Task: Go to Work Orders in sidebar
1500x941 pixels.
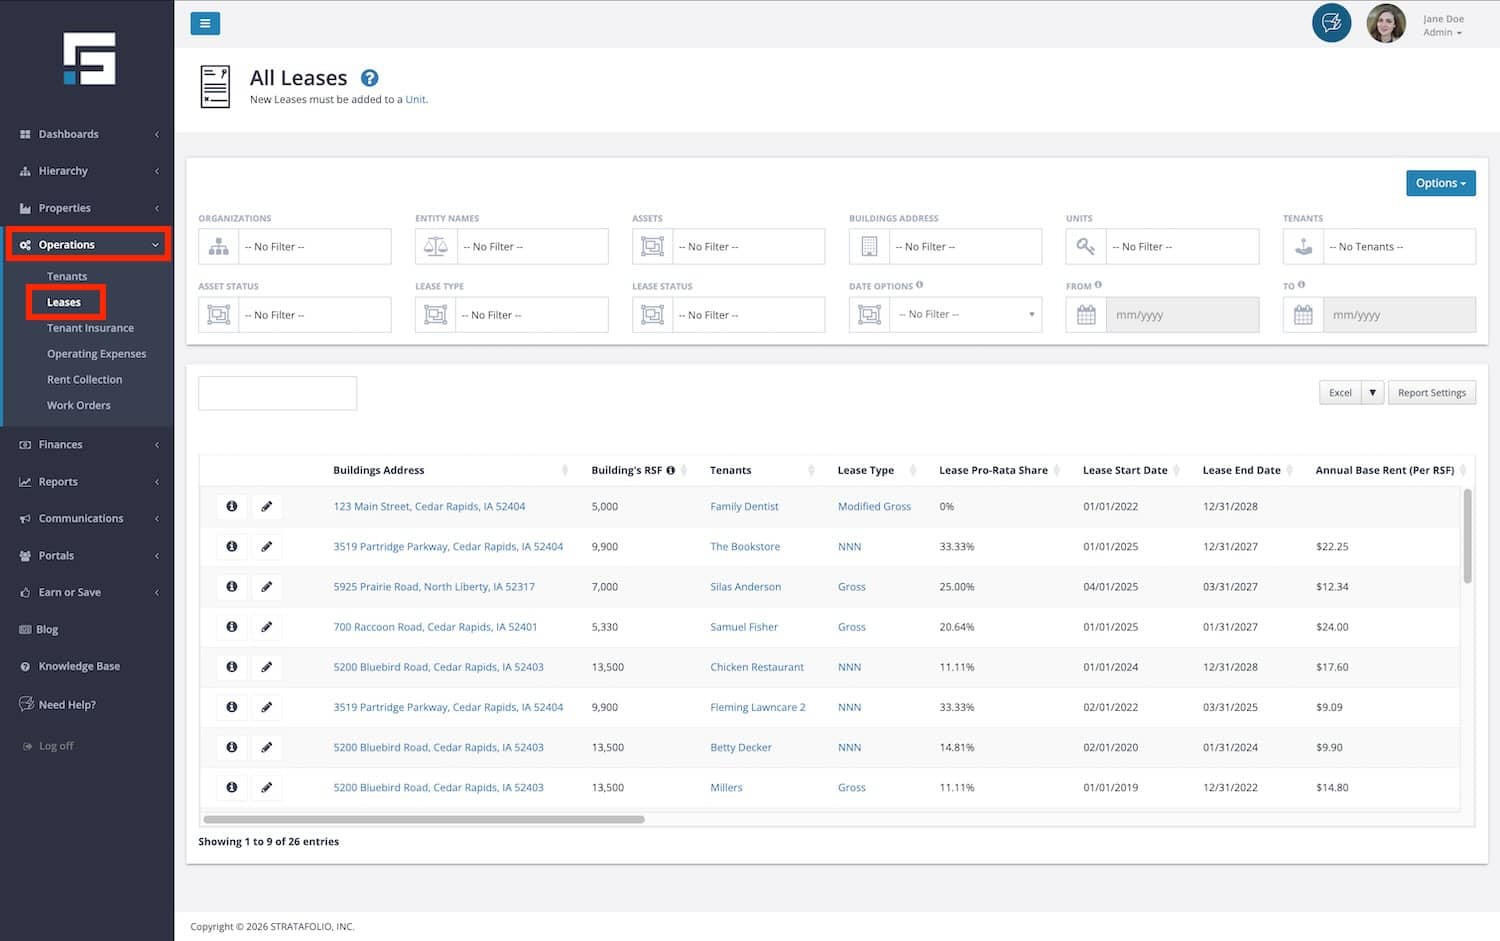Action: click(79, 405)
